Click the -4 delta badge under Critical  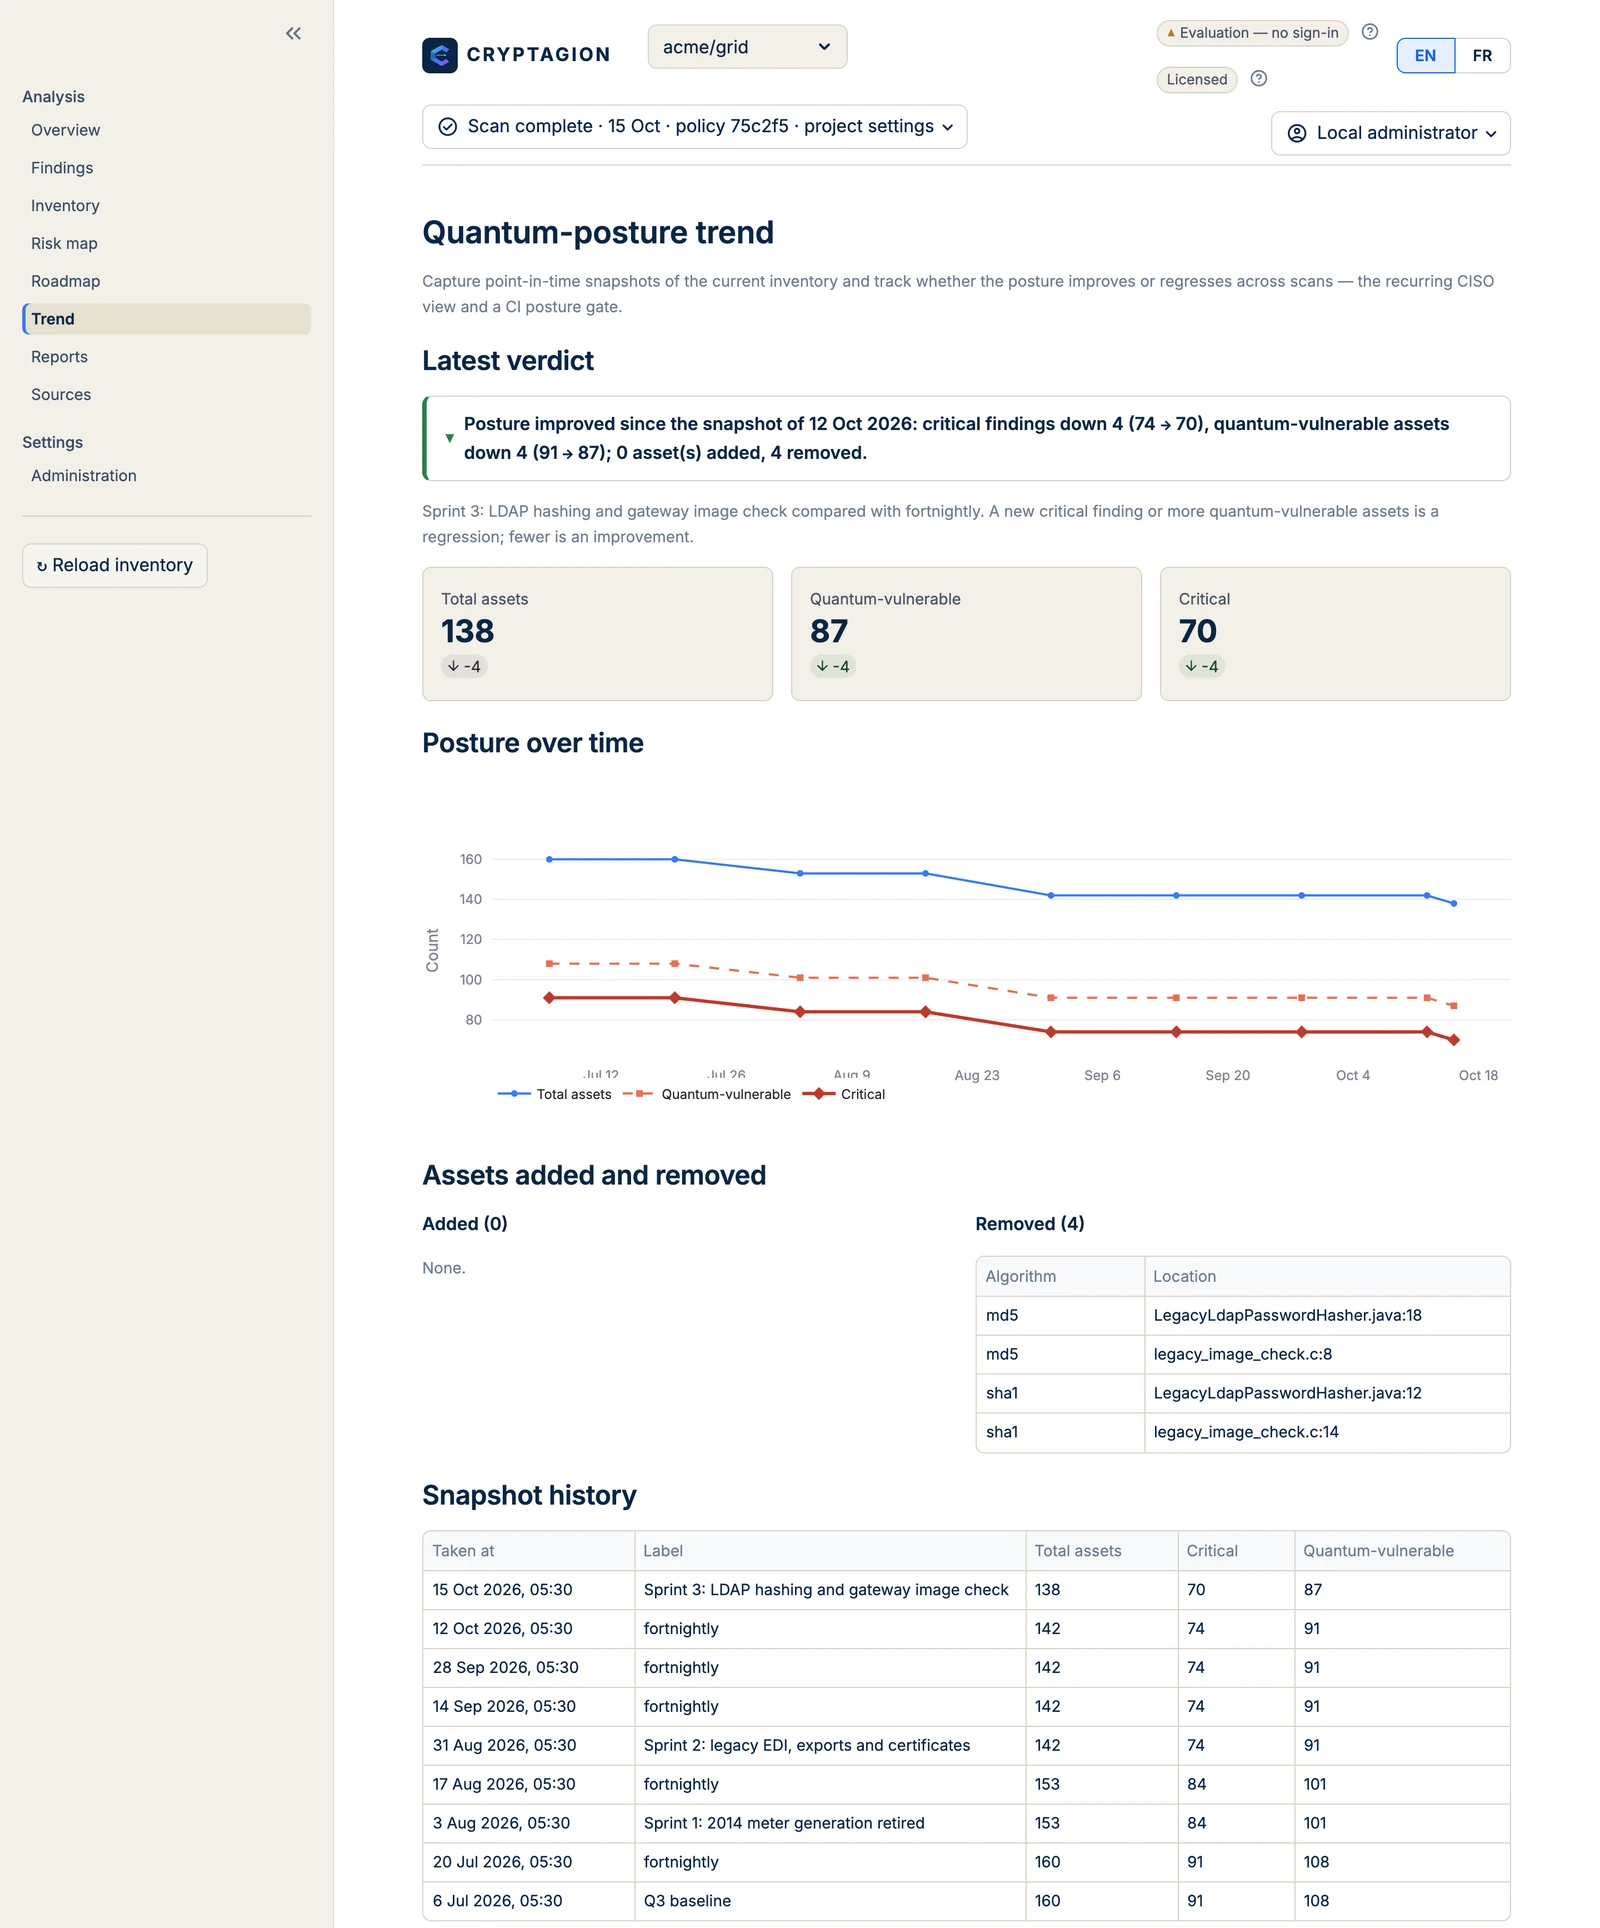[x=1202, y=666]
